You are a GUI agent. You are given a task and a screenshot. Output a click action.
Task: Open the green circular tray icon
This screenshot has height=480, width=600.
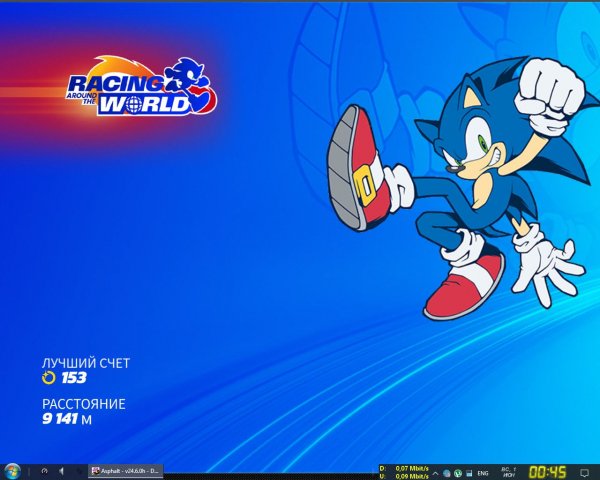tap(457, 471)
